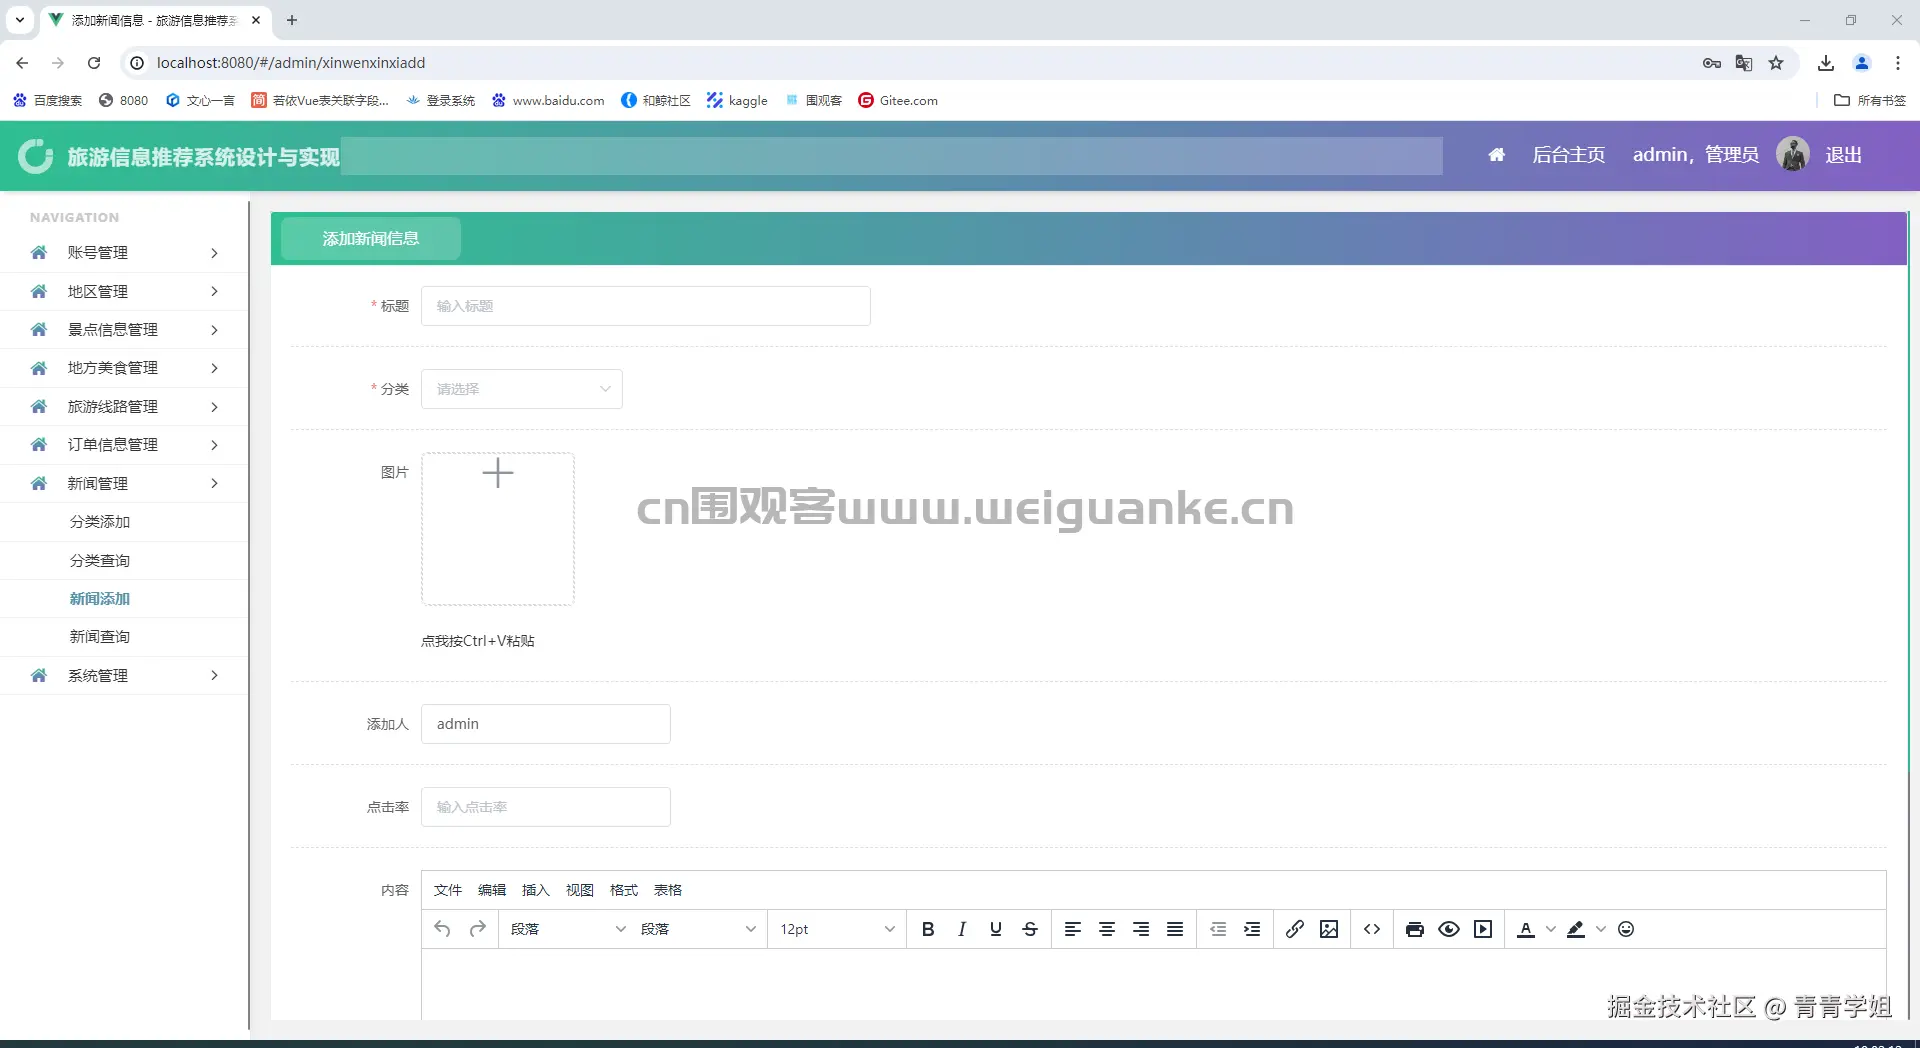
Task: Select 新闻添加 submenu item
Action: click(100, 599)
